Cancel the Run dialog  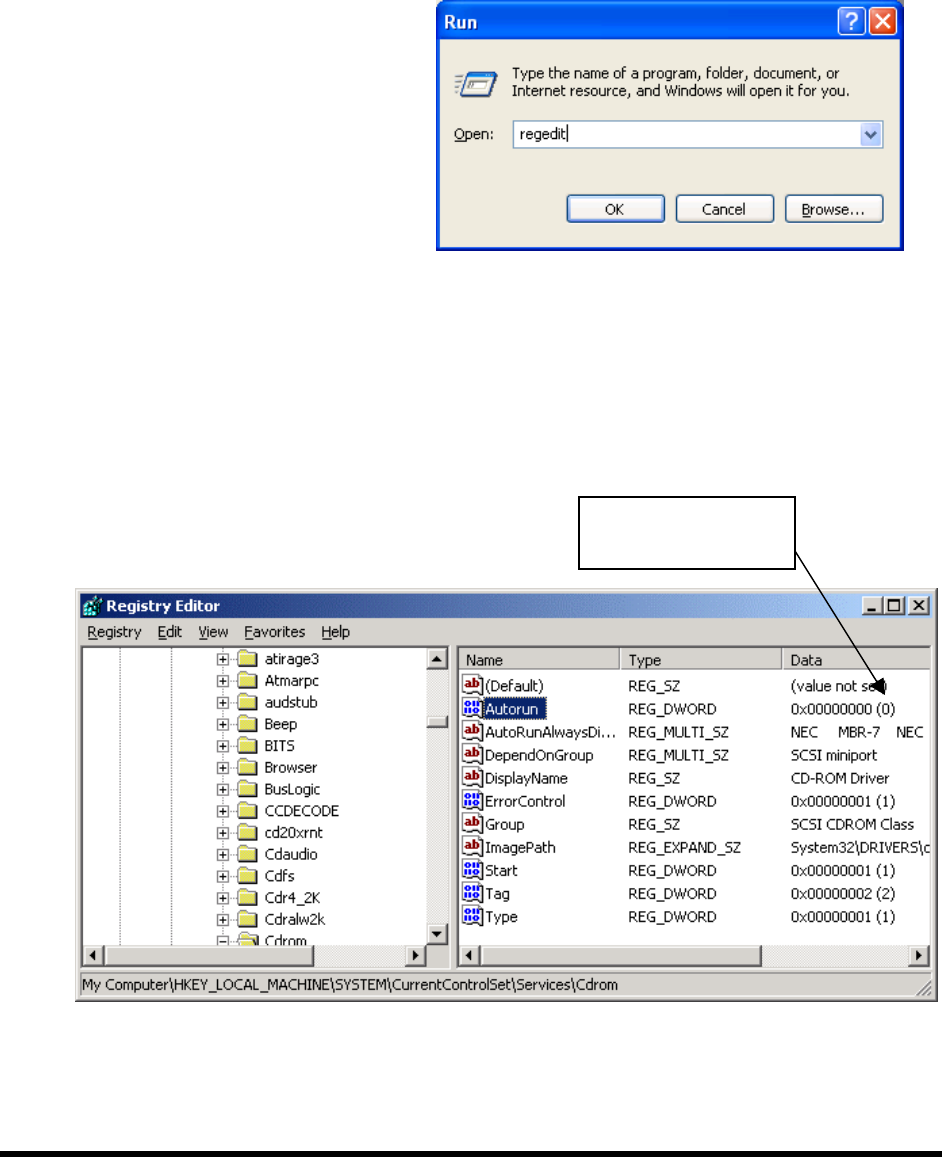point(724,209)
